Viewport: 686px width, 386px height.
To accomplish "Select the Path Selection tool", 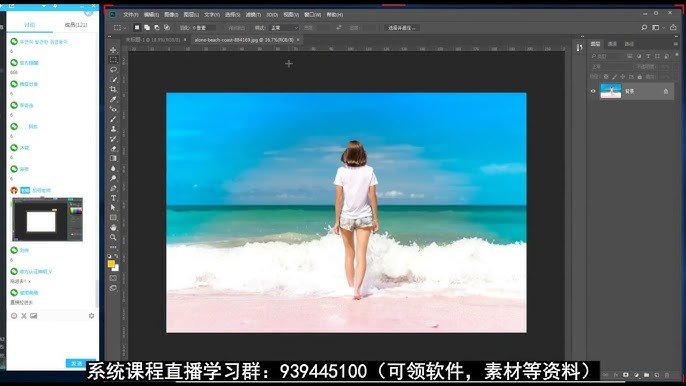I will [x=113, y=207].
